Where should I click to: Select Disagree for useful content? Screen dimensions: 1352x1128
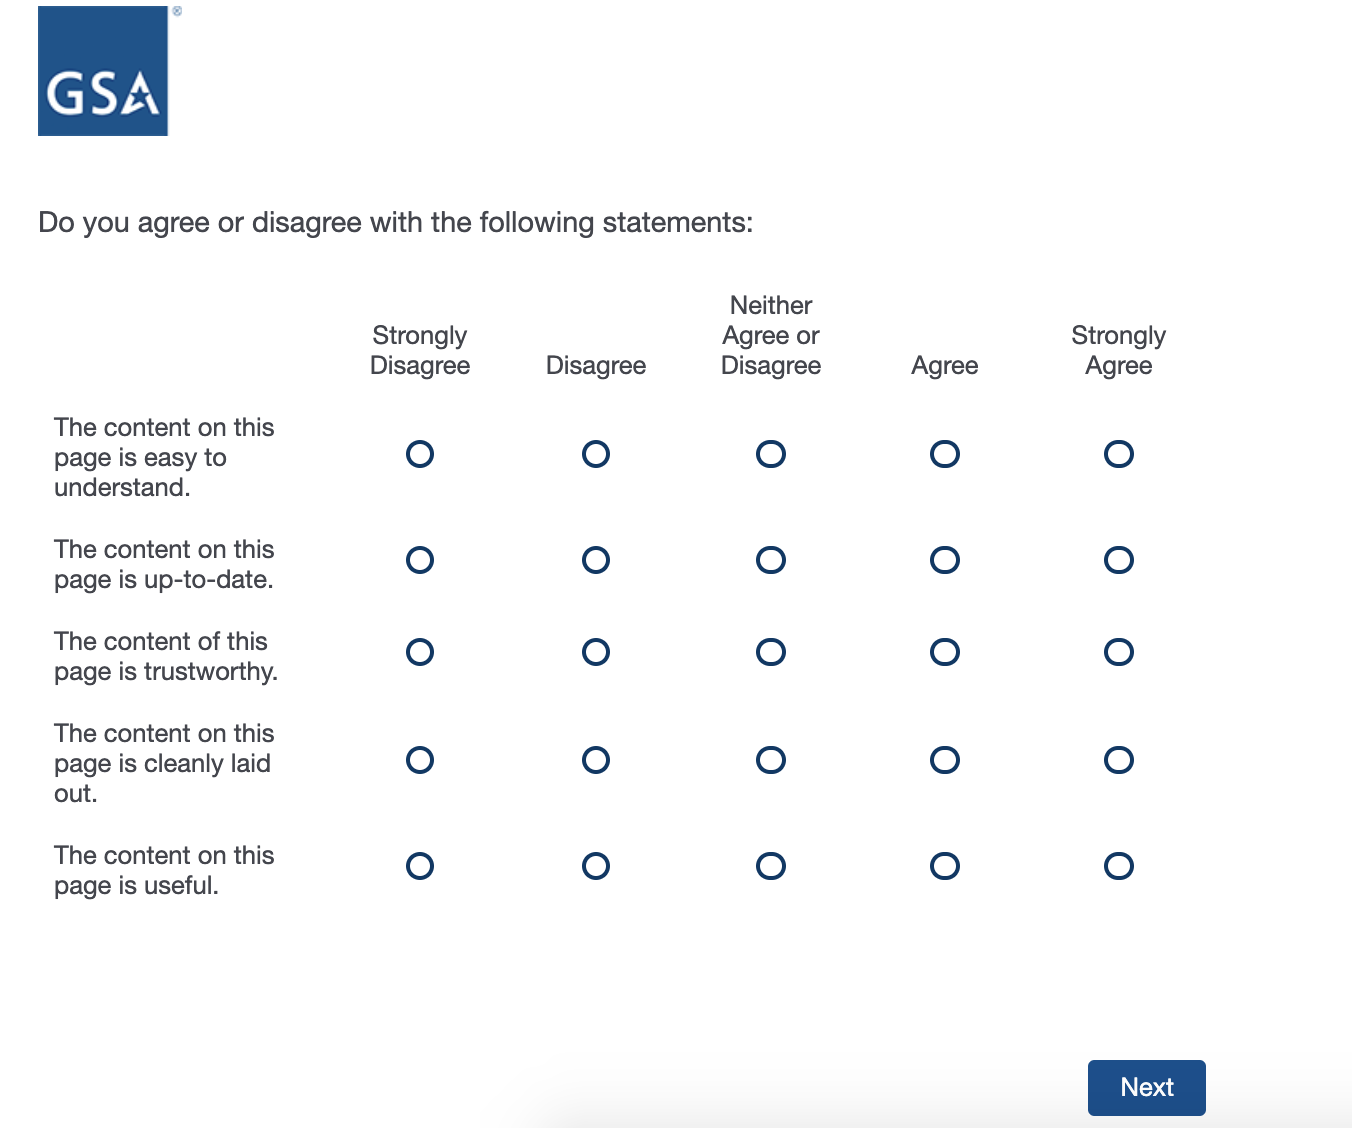tap(596, 866)
